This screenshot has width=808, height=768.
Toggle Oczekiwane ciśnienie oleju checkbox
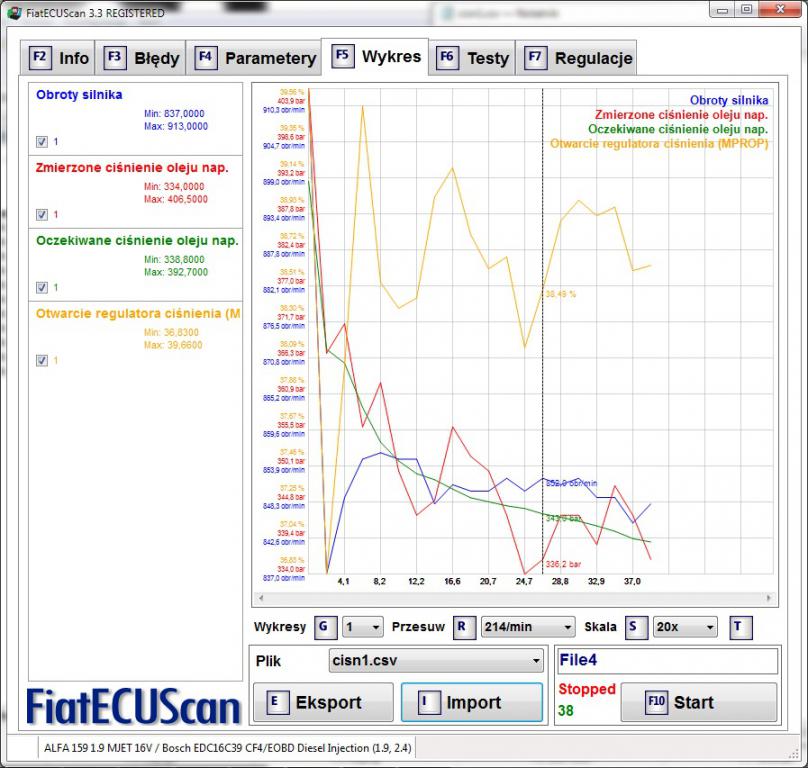tap(42, 288)
